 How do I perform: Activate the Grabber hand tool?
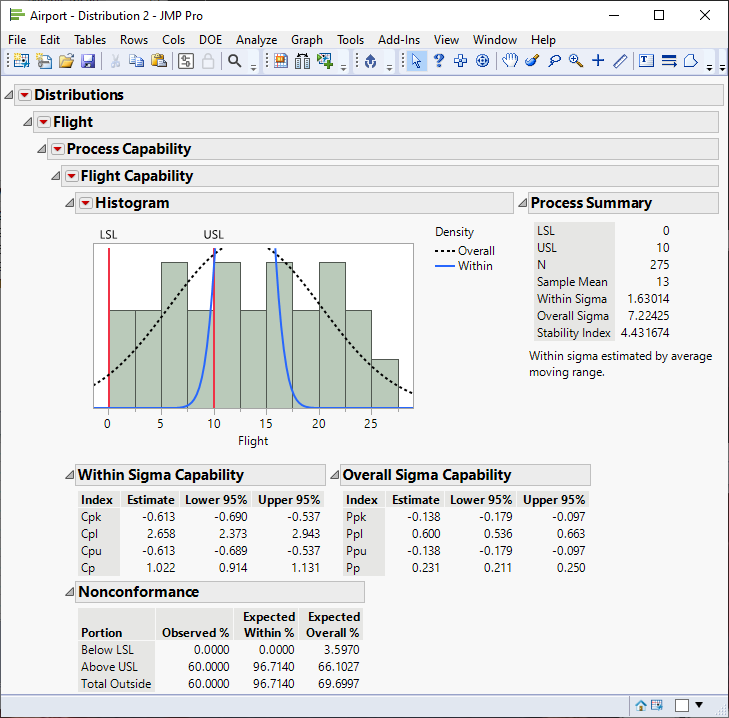[x=510, y=61]
